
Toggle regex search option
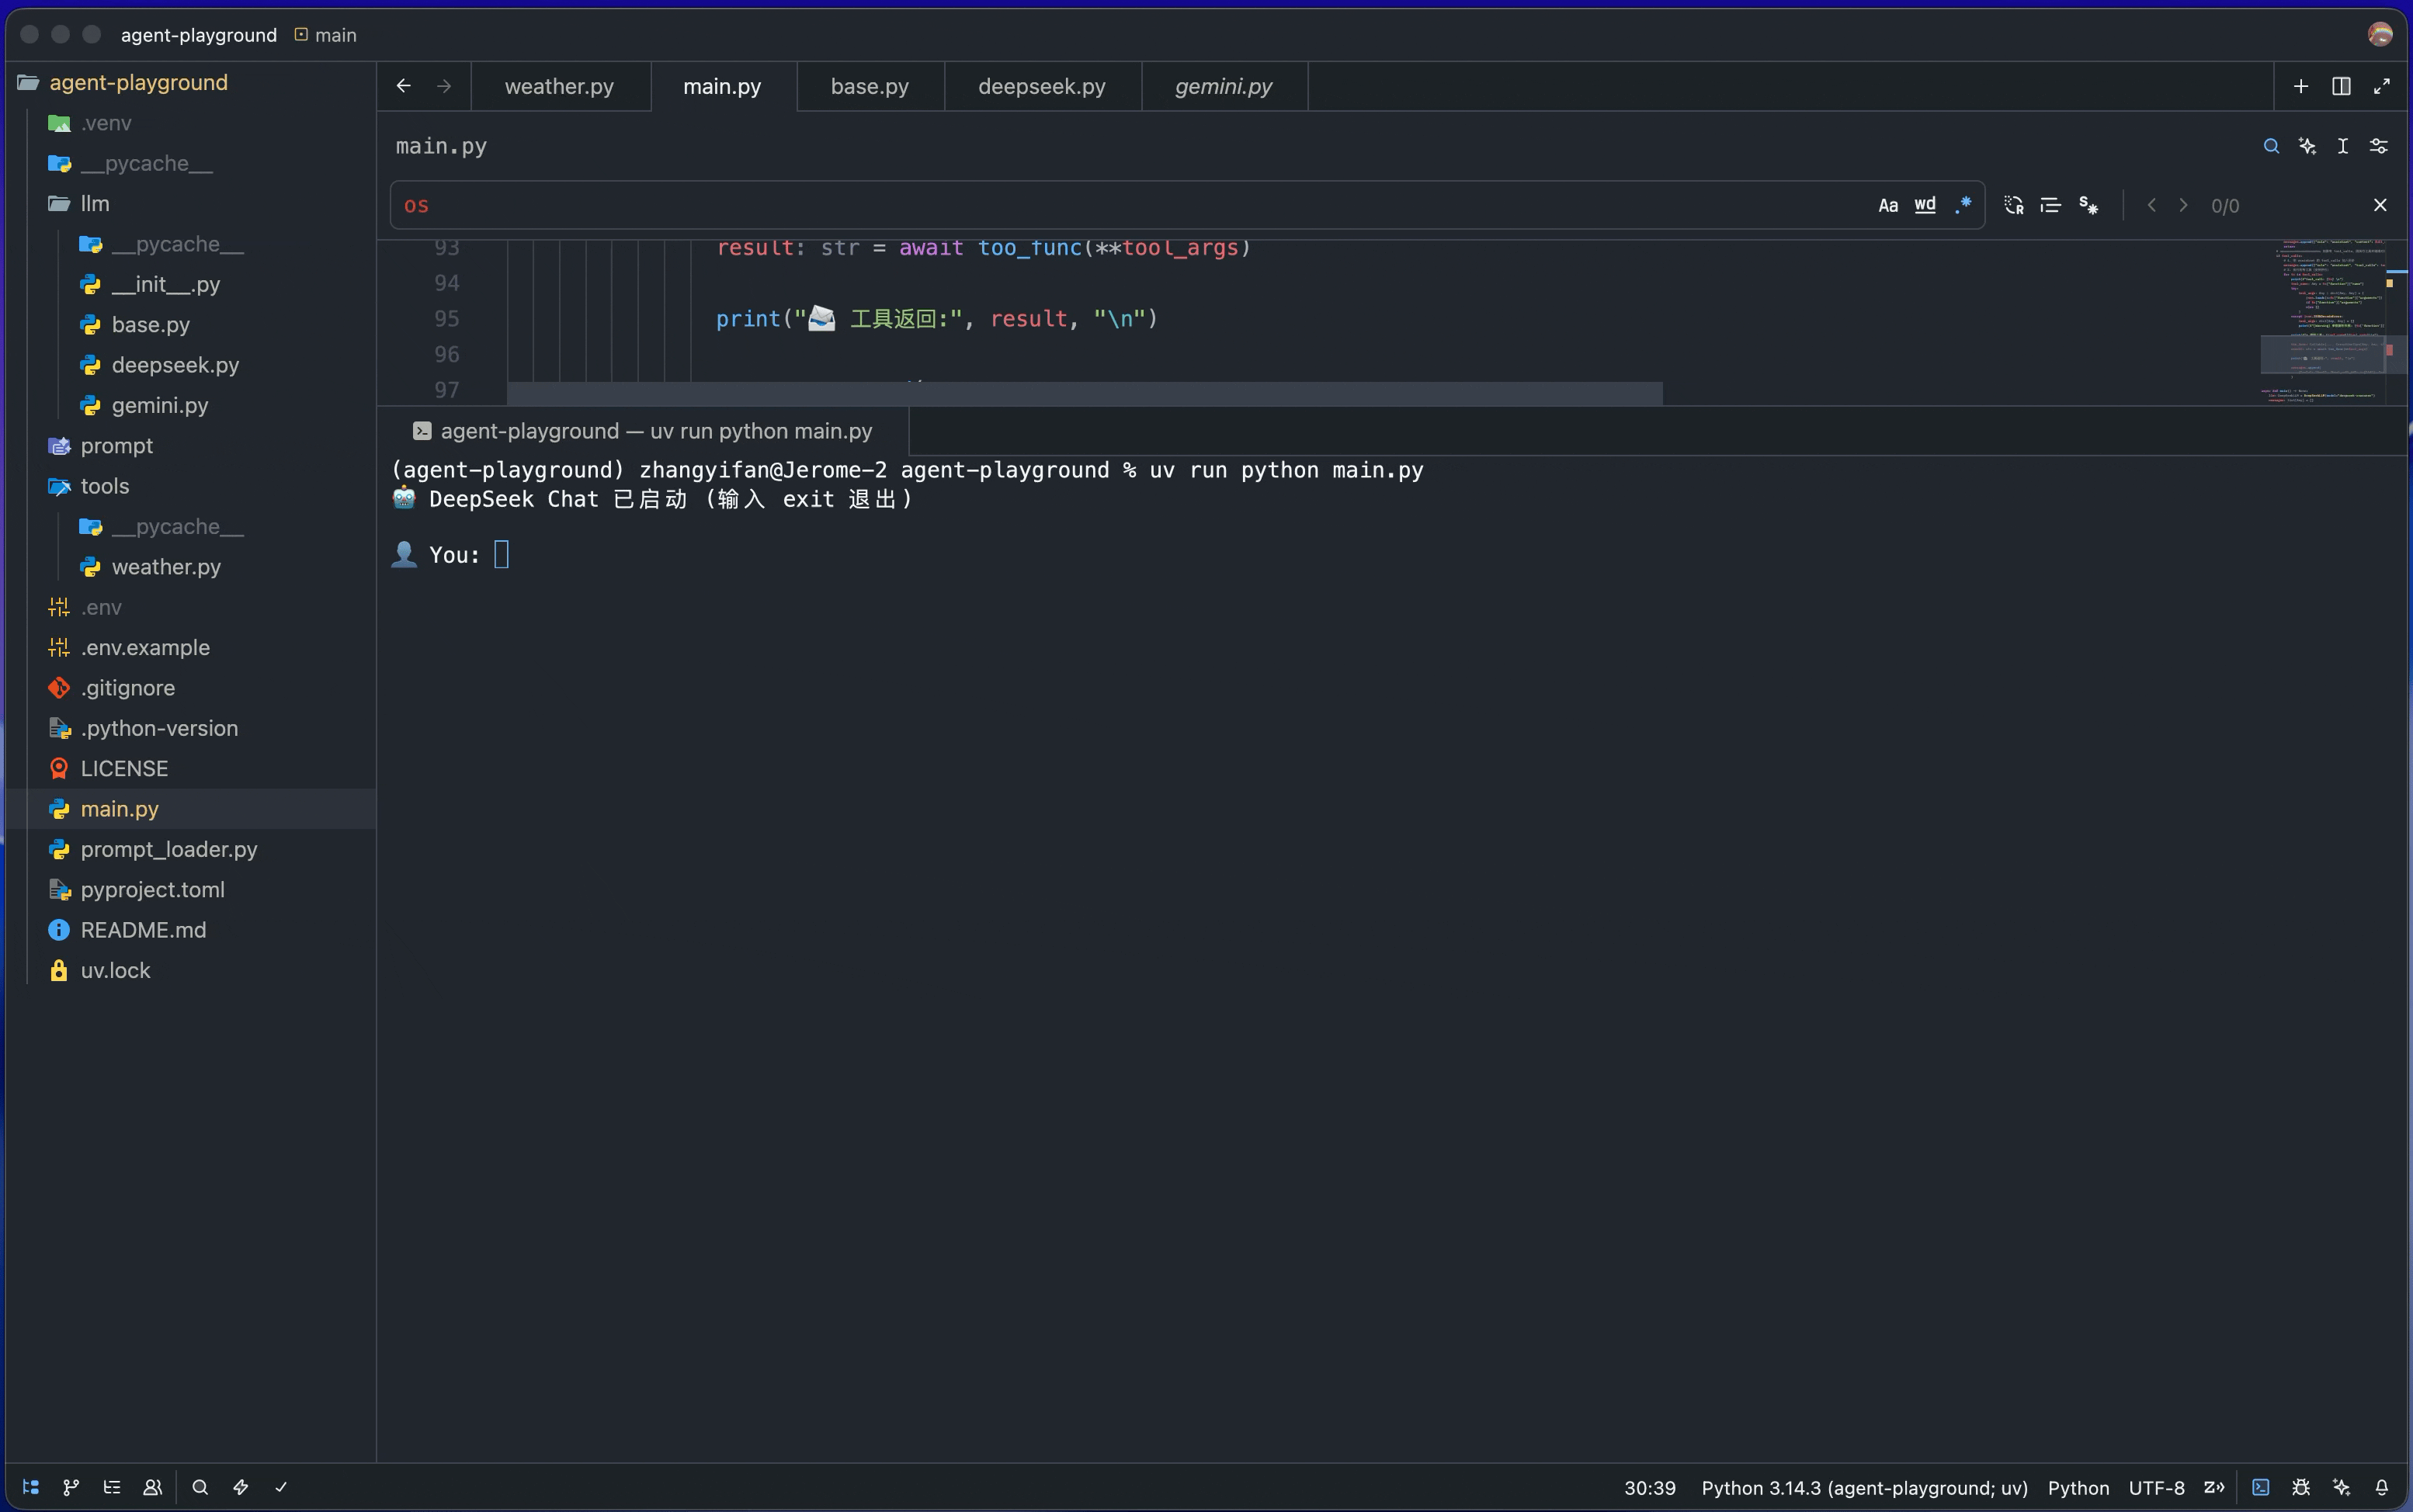point(1962,205)
